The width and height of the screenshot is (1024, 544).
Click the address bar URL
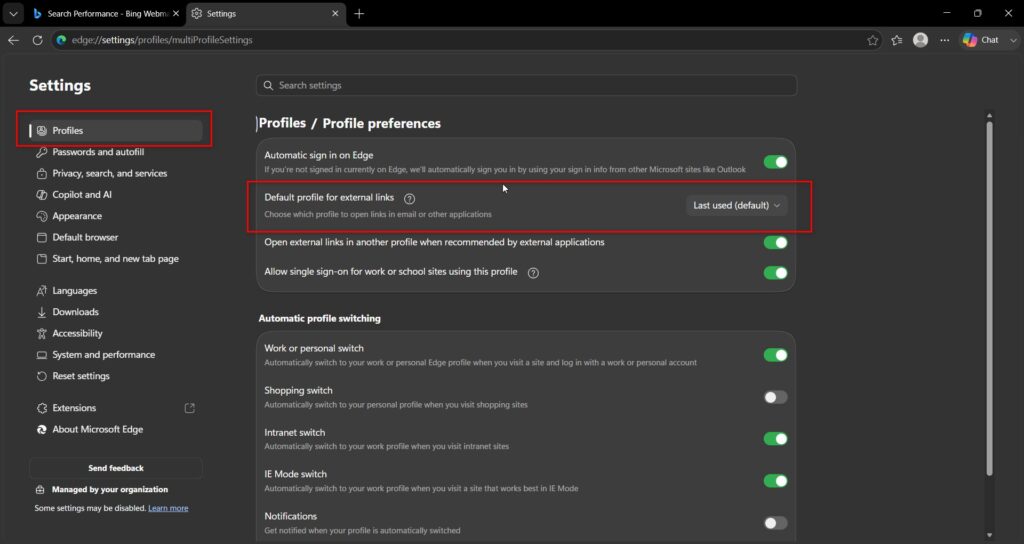(162, 40)
